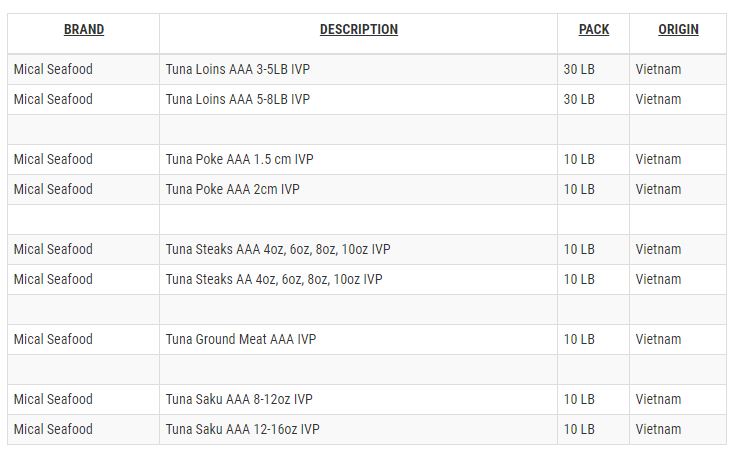Click Mical Seafood brand in first row
The height and width of the screenshot is (452, 735).
[x=53, y=69]
